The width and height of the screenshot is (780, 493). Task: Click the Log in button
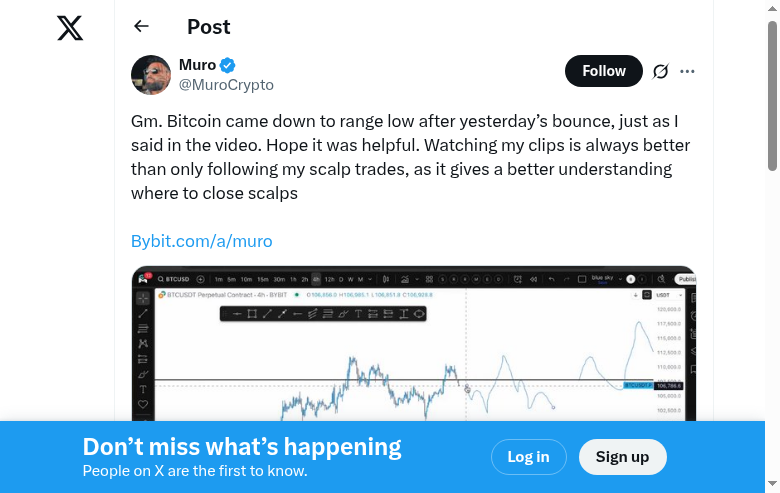pos(528,457)
